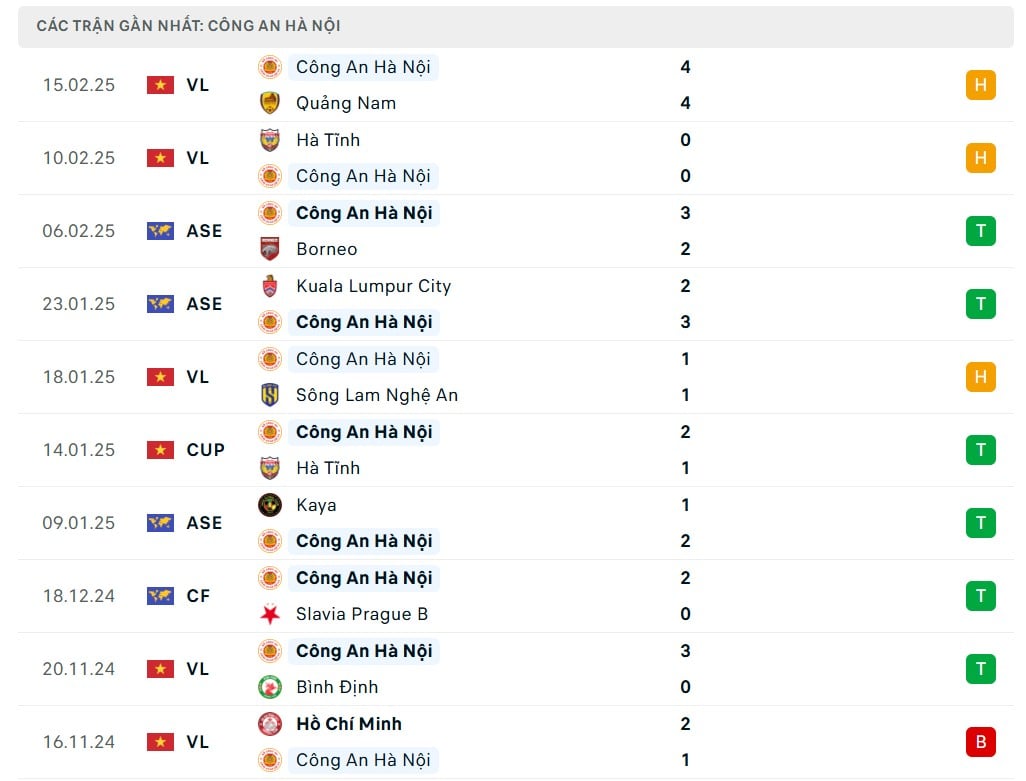Open the Hà Tĩnh team on 10.02.25
1026x781 pixels.
point(328,140)
